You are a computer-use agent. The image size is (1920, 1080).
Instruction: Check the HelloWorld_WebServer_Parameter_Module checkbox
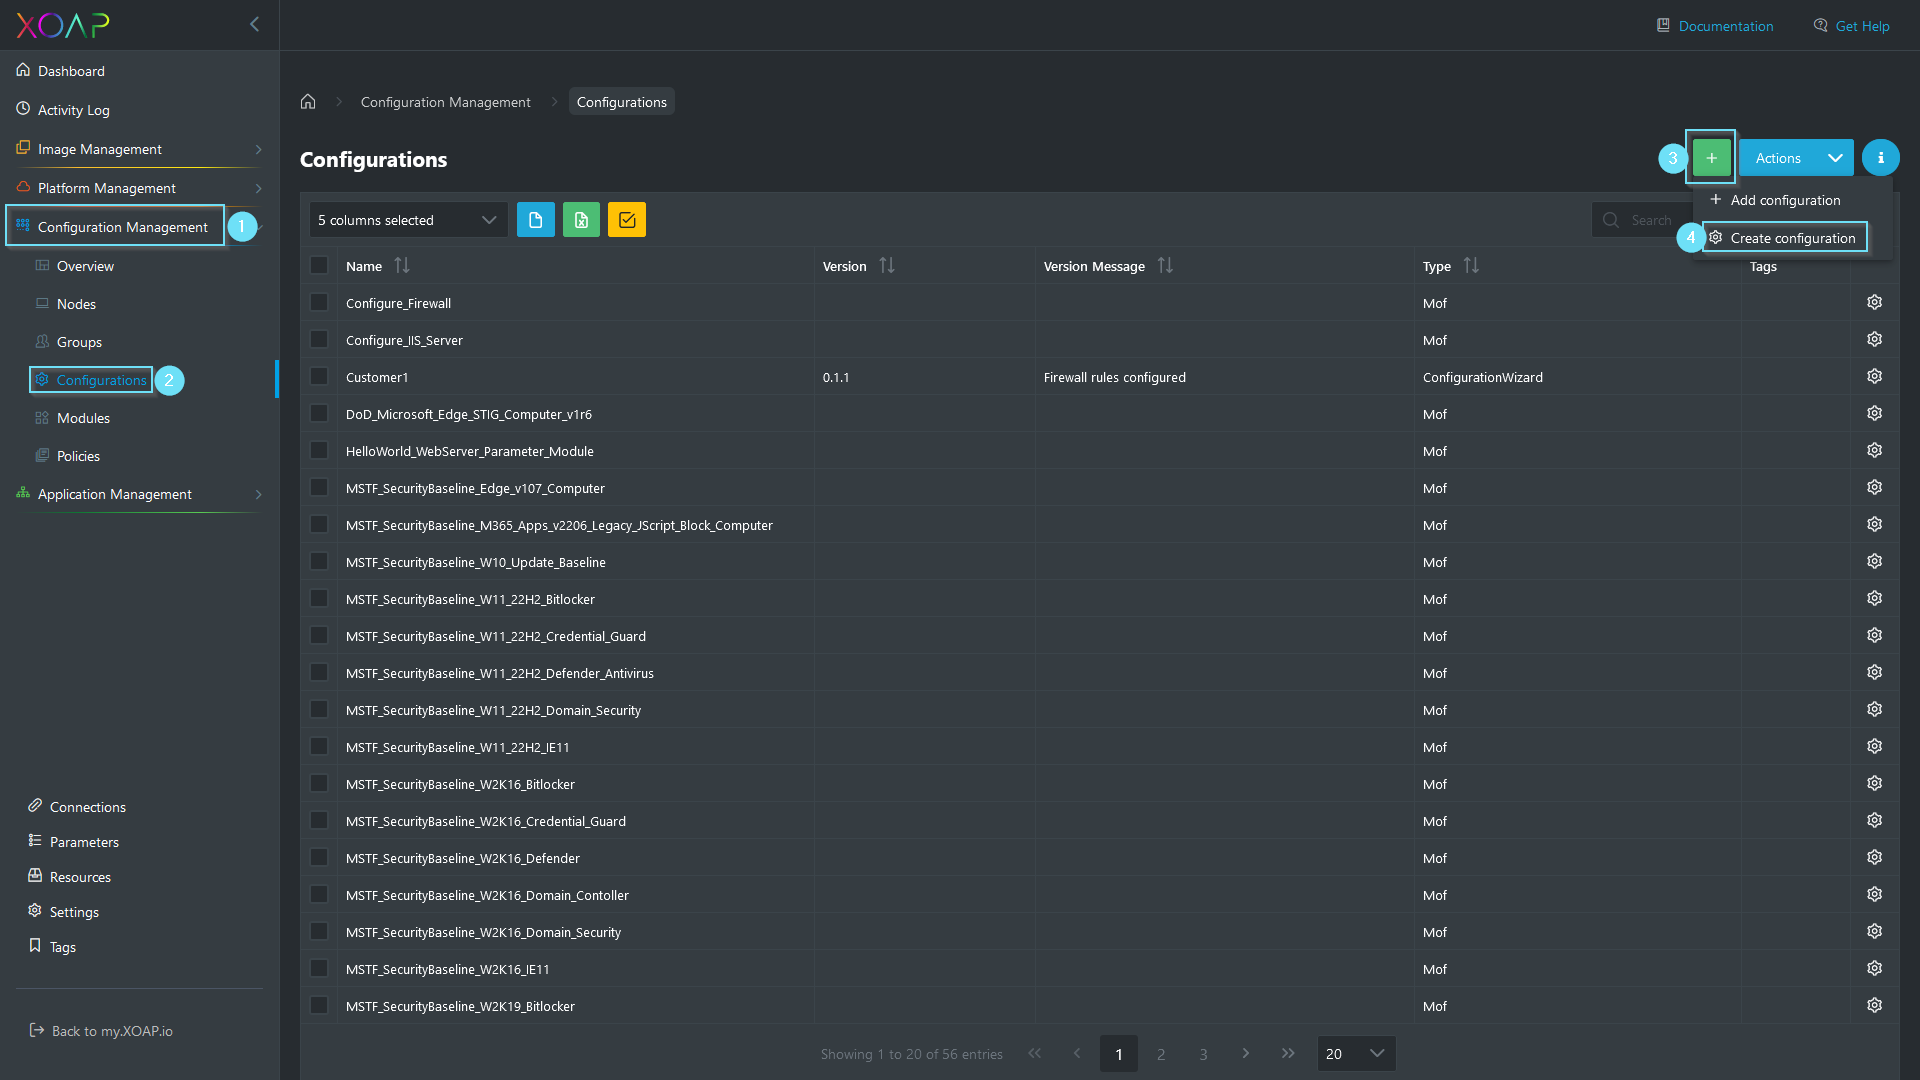(319, 450)
